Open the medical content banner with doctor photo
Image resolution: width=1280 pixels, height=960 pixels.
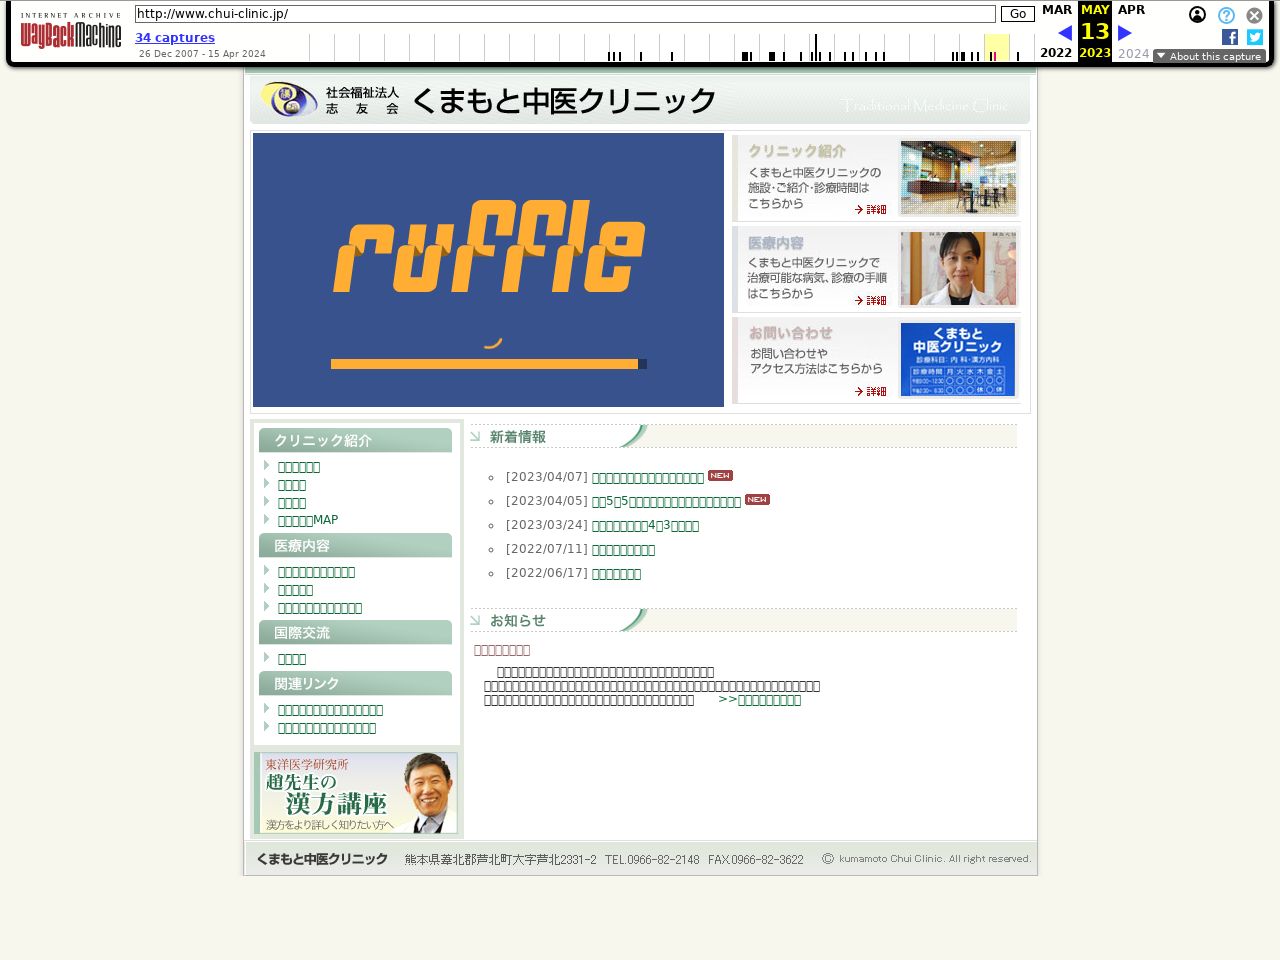(876, 269)
